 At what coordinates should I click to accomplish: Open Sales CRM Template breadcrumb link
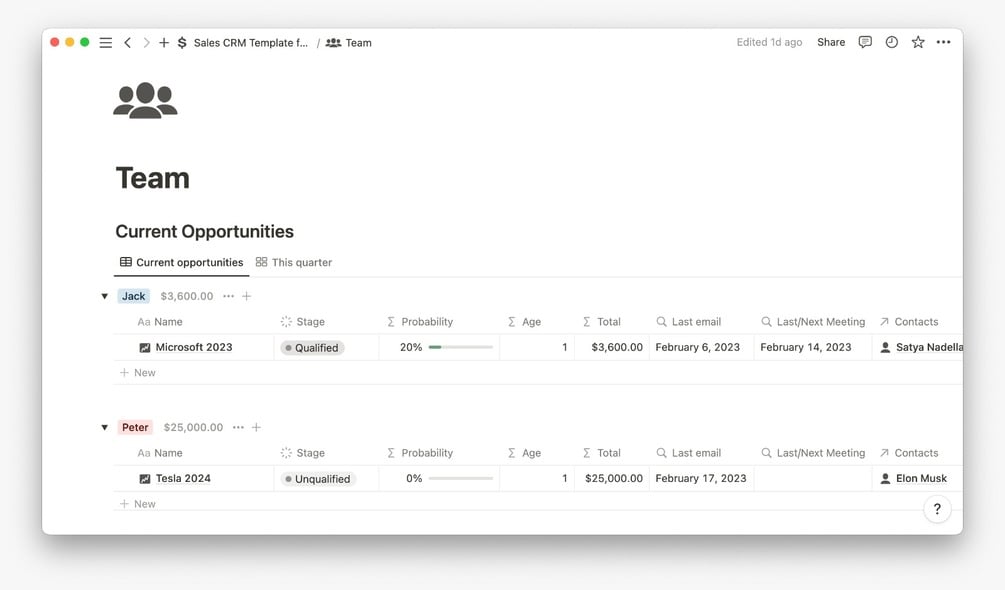pyautogui.click(x=243, y=43)
